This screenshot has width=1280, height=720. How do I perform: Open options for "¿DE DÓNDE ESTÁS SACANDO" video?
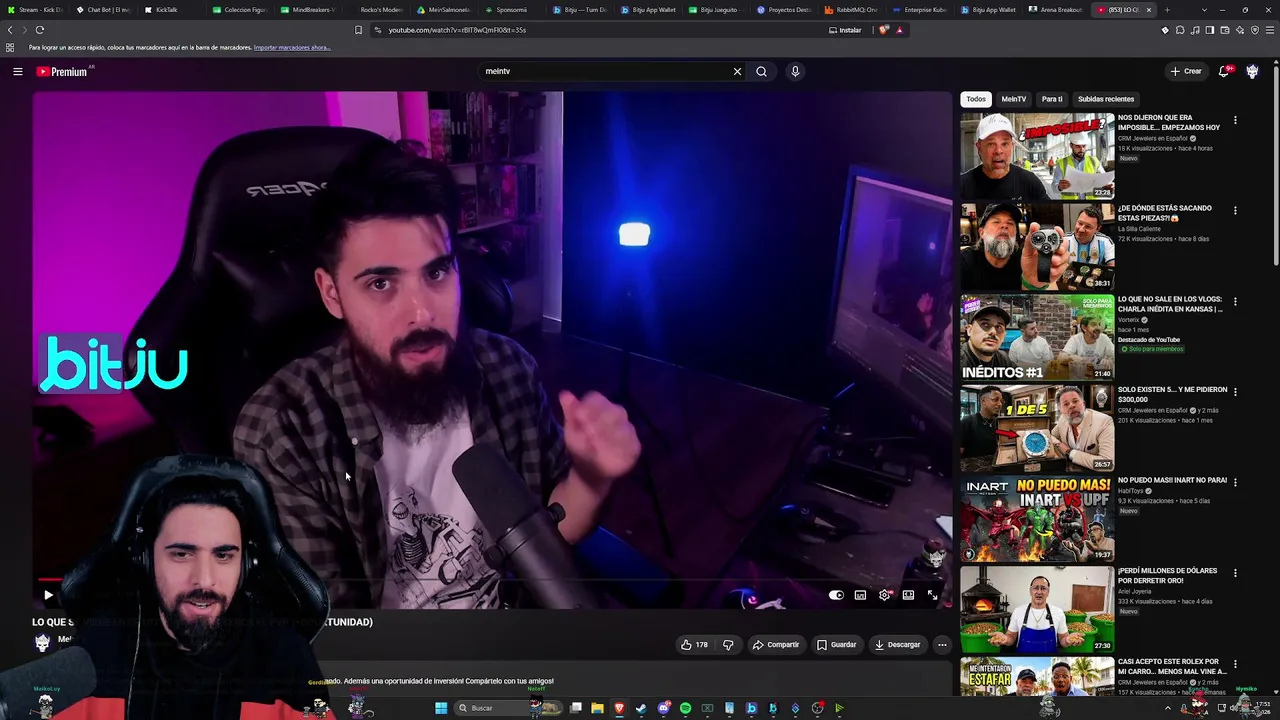(1235, 211)
